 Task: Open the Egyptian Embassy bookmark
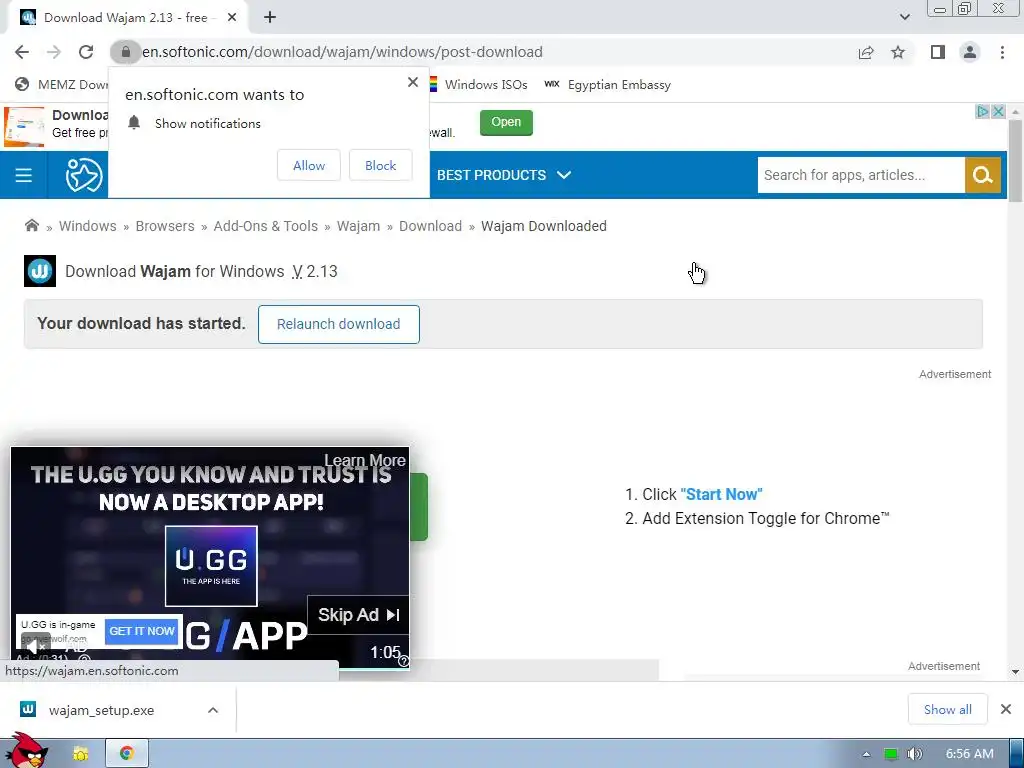point(607,84)
